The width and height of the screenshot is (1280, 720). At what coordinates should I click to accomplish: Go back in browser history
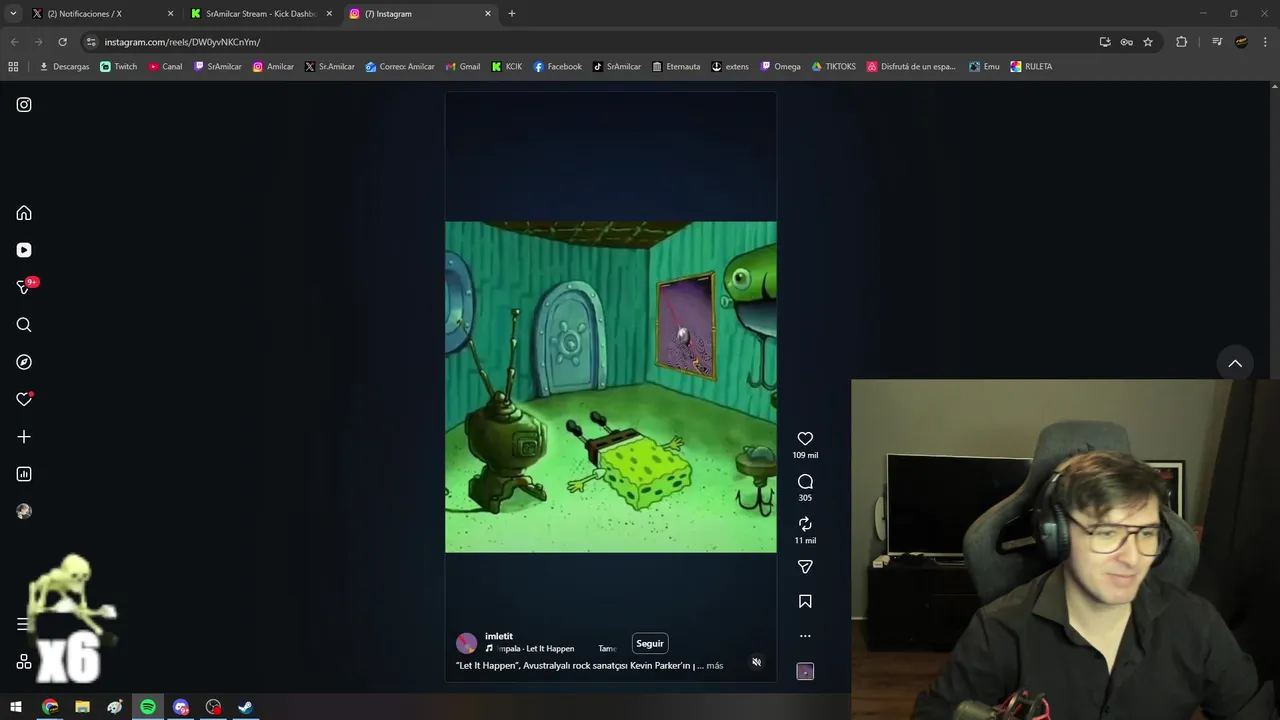click(14, 42)
